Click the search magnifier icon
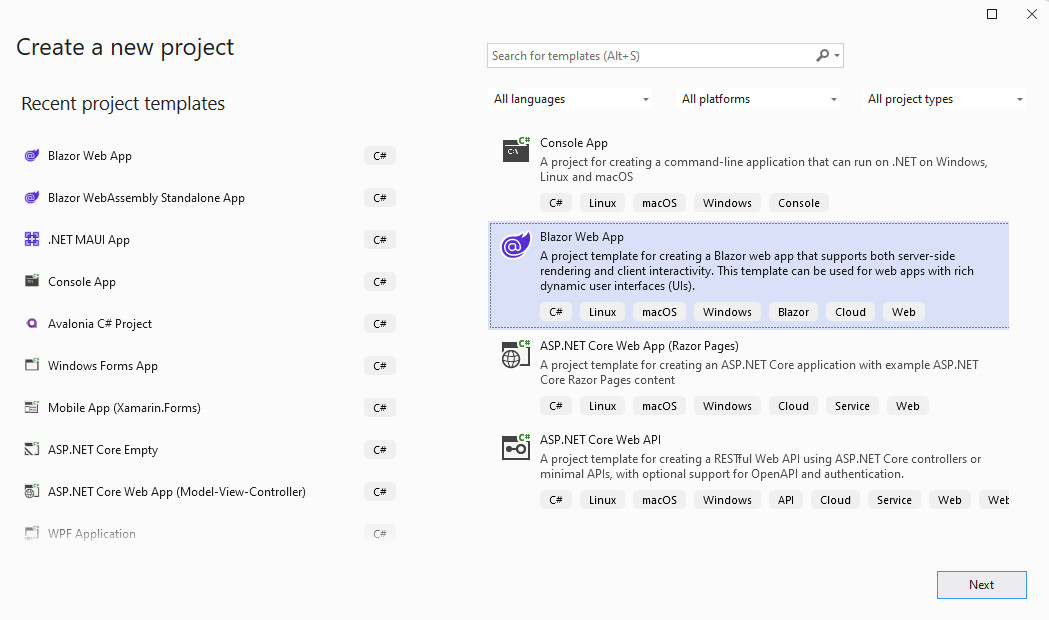The height and width of the screenshot is (620, 1049). 823,56
